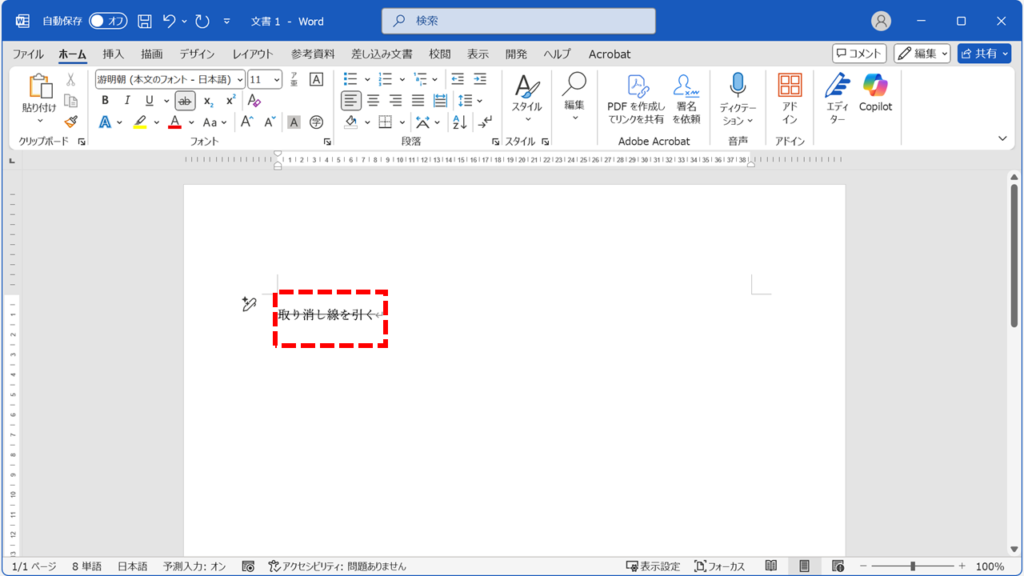Toggle italic formatting
This screenshot has width=1024, height=576.
pos(127,101)
